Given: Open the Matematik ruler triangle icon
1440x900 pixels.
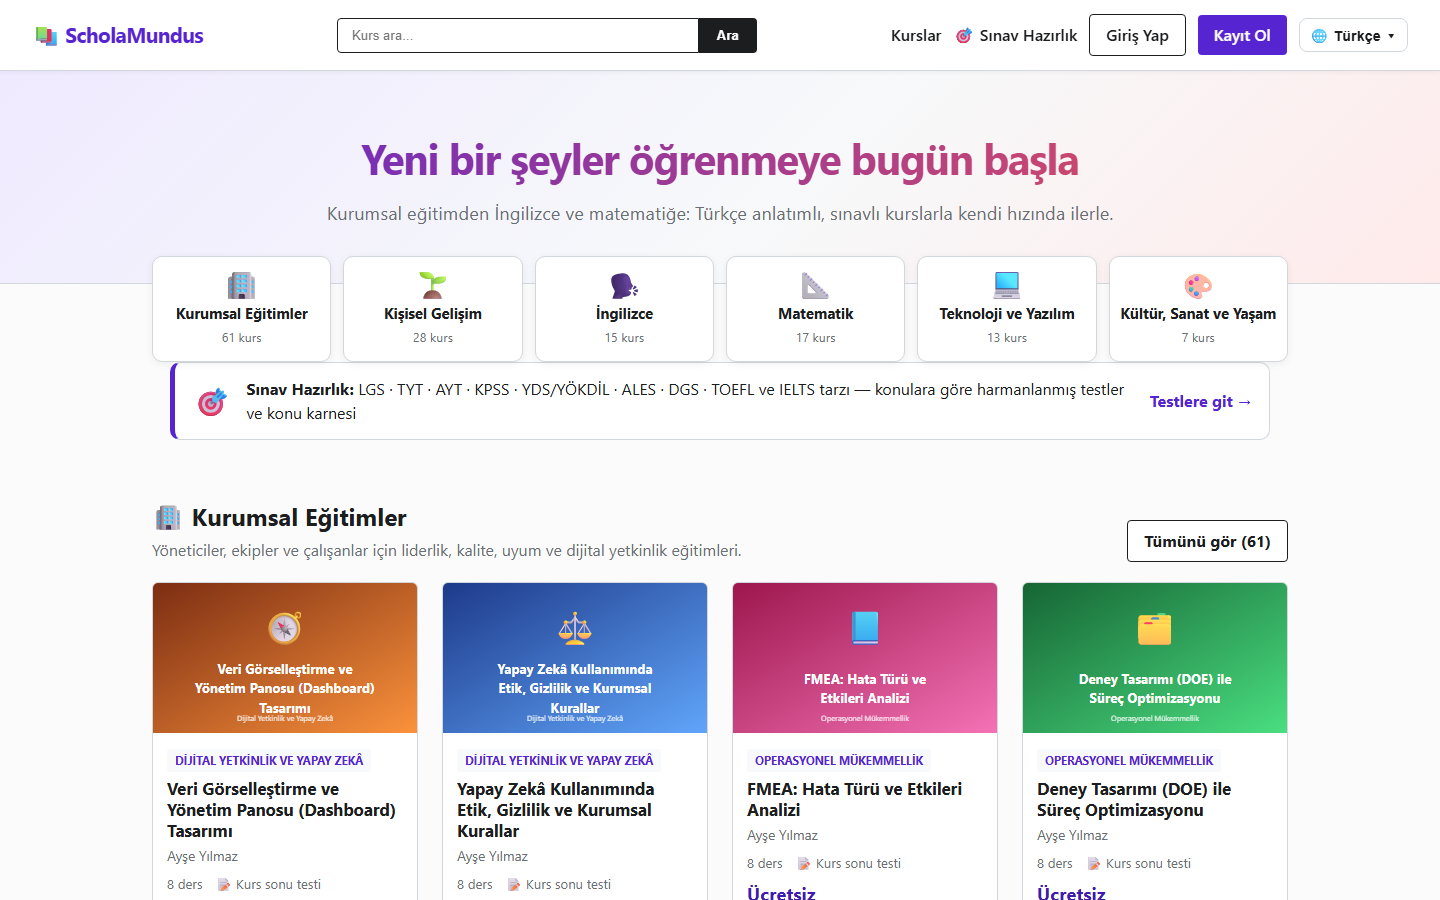Looking at the screenshot, I should (815, 286).
